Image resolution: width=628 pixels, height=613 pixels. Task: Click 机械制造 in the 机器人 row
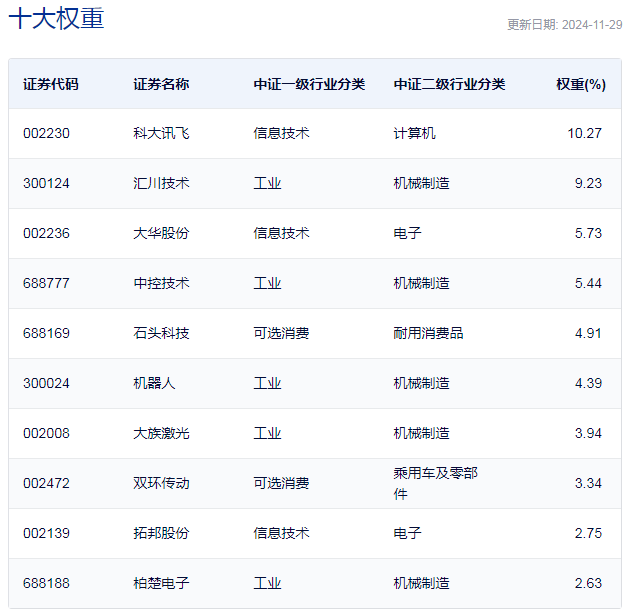click(421, 384)
